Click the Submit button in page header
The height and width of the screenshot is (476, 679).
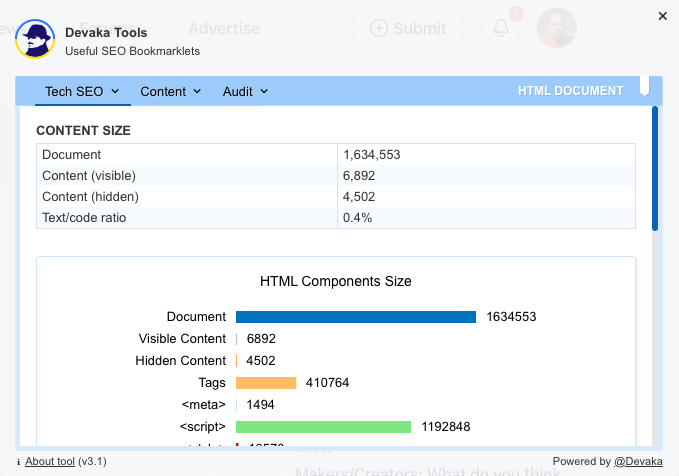pos(408,28)
